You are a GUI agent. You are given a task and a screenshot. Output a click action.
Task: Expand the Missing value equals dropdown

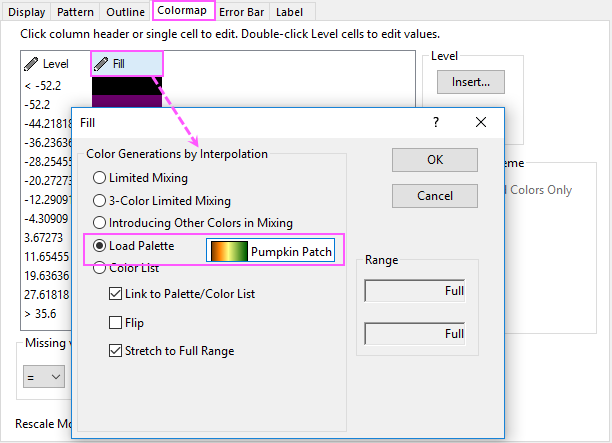pyautogui.click(x=44, y=377)
